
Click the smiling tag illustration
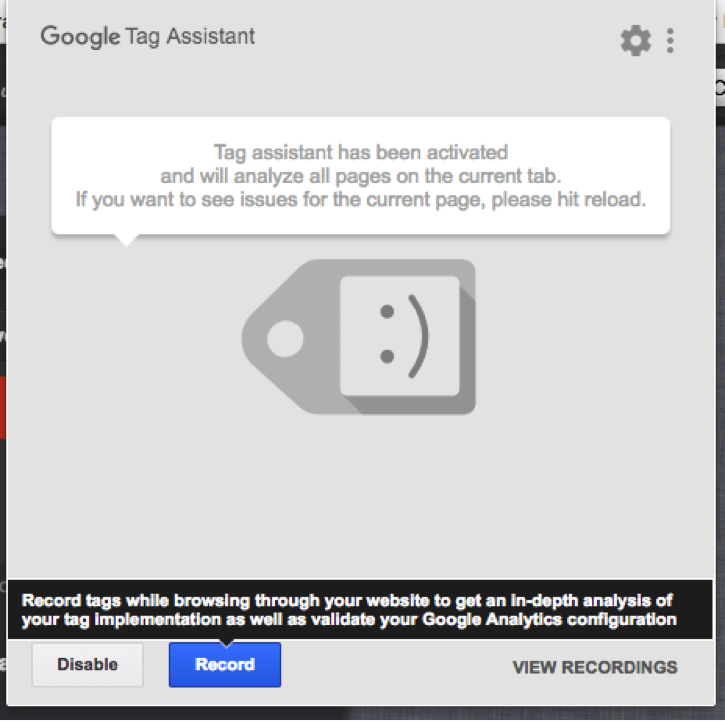coord(359,337)
